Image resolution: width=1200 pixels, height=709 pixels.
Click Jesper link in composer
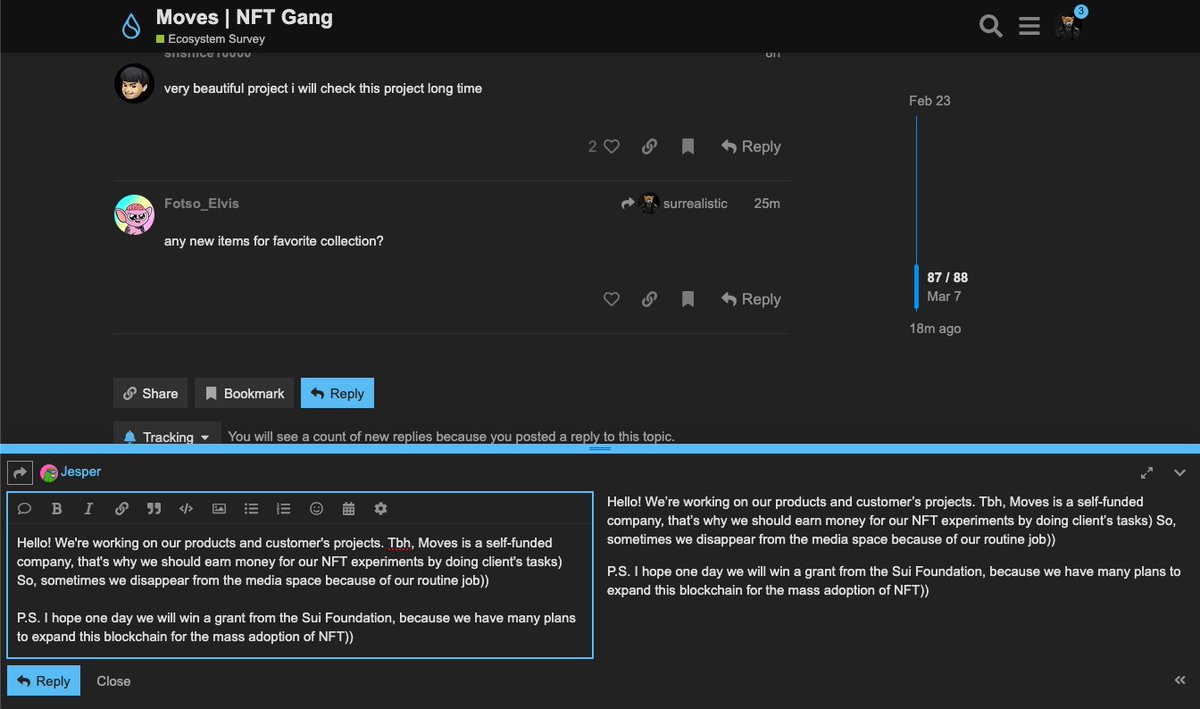80,471
